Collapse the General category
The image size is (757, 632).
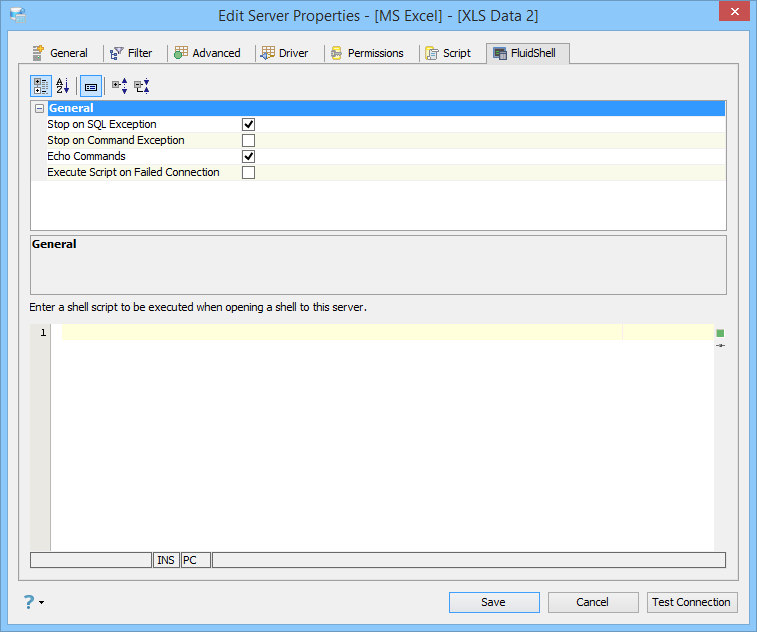click(40, 109)
